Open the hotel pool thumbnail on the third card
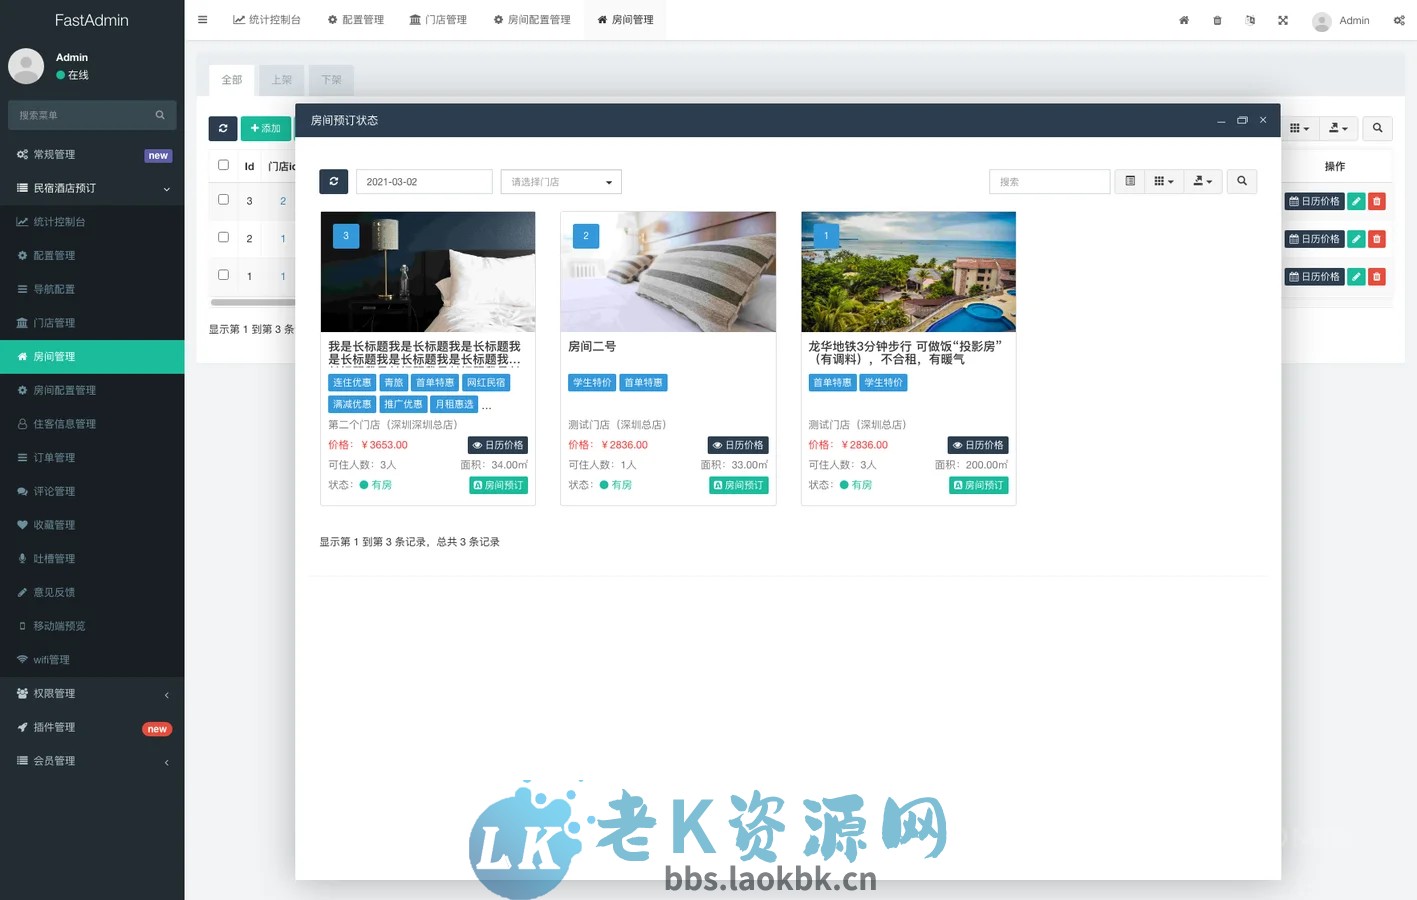Screen dimensions: 1417x900 908,271
